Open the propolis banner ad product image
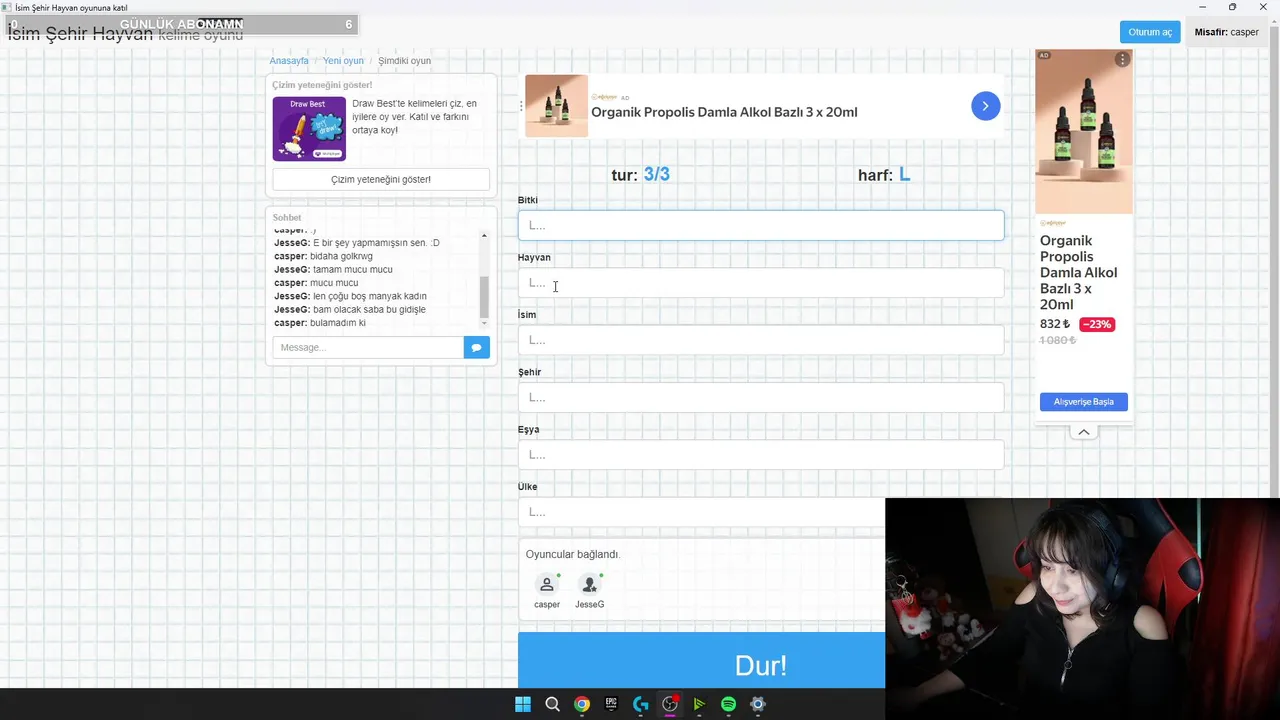The width and height of the screenshot is (1280, 720). pos(556,106)
